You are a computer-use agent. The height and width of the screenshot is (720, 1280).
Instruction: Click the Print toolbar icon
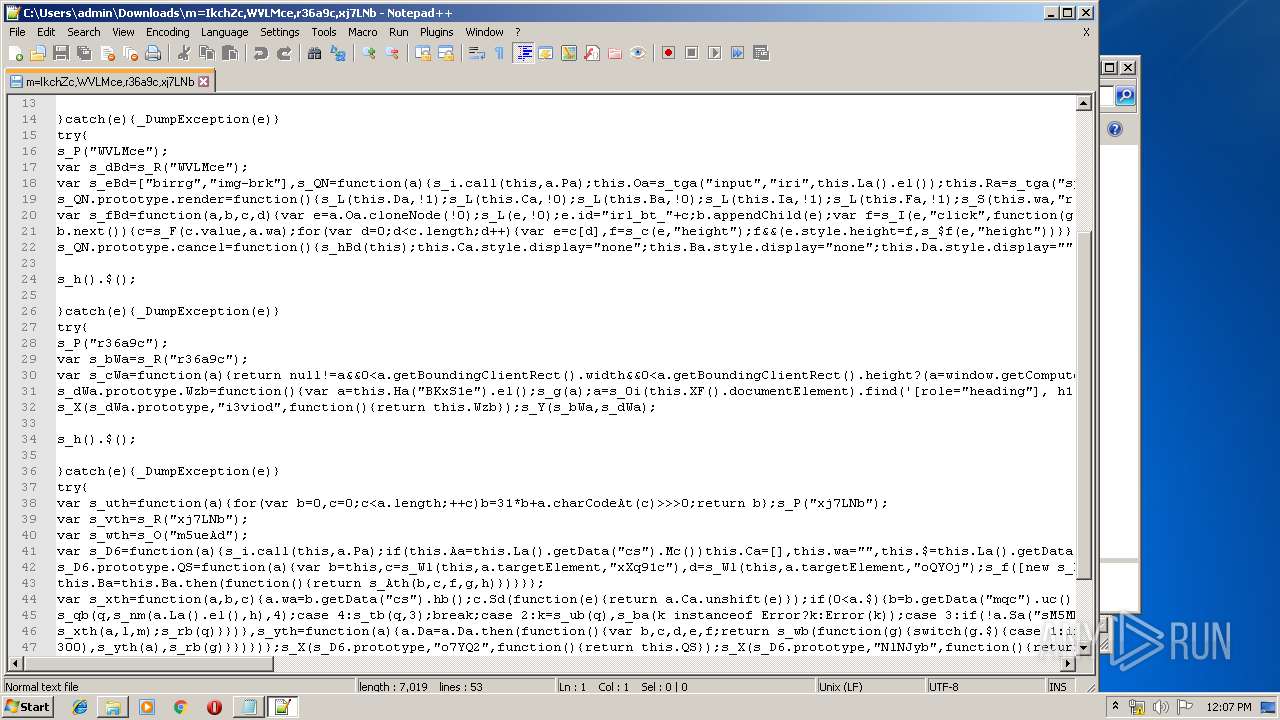coord(153,53)
